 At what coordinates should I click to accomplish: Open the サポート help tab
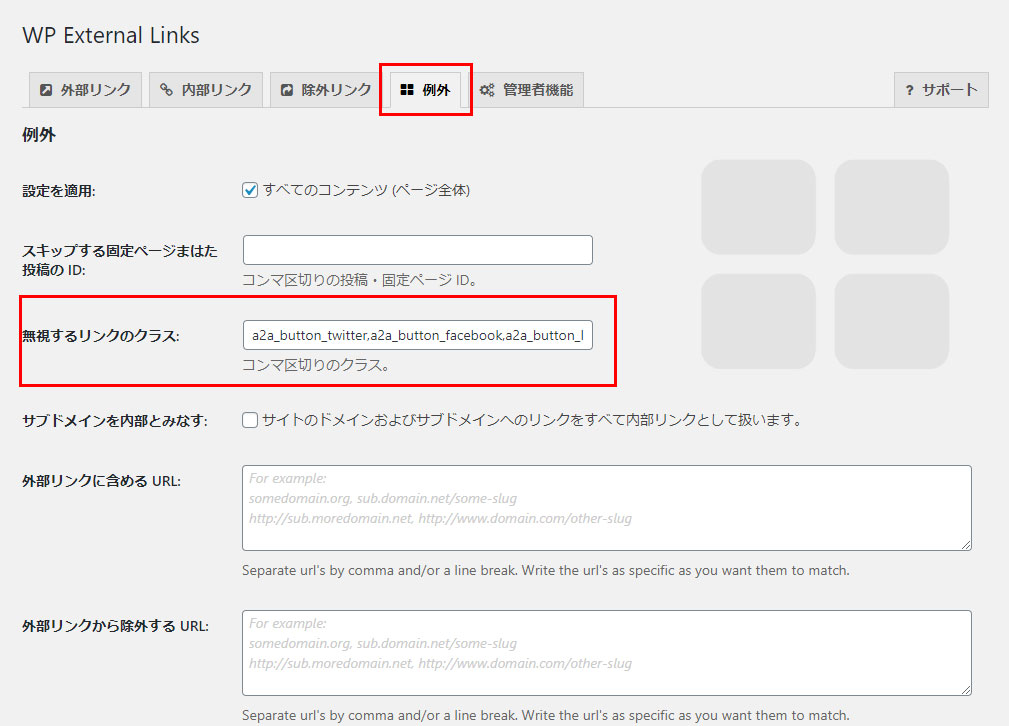pyautogui.click(x=940, y=90)
